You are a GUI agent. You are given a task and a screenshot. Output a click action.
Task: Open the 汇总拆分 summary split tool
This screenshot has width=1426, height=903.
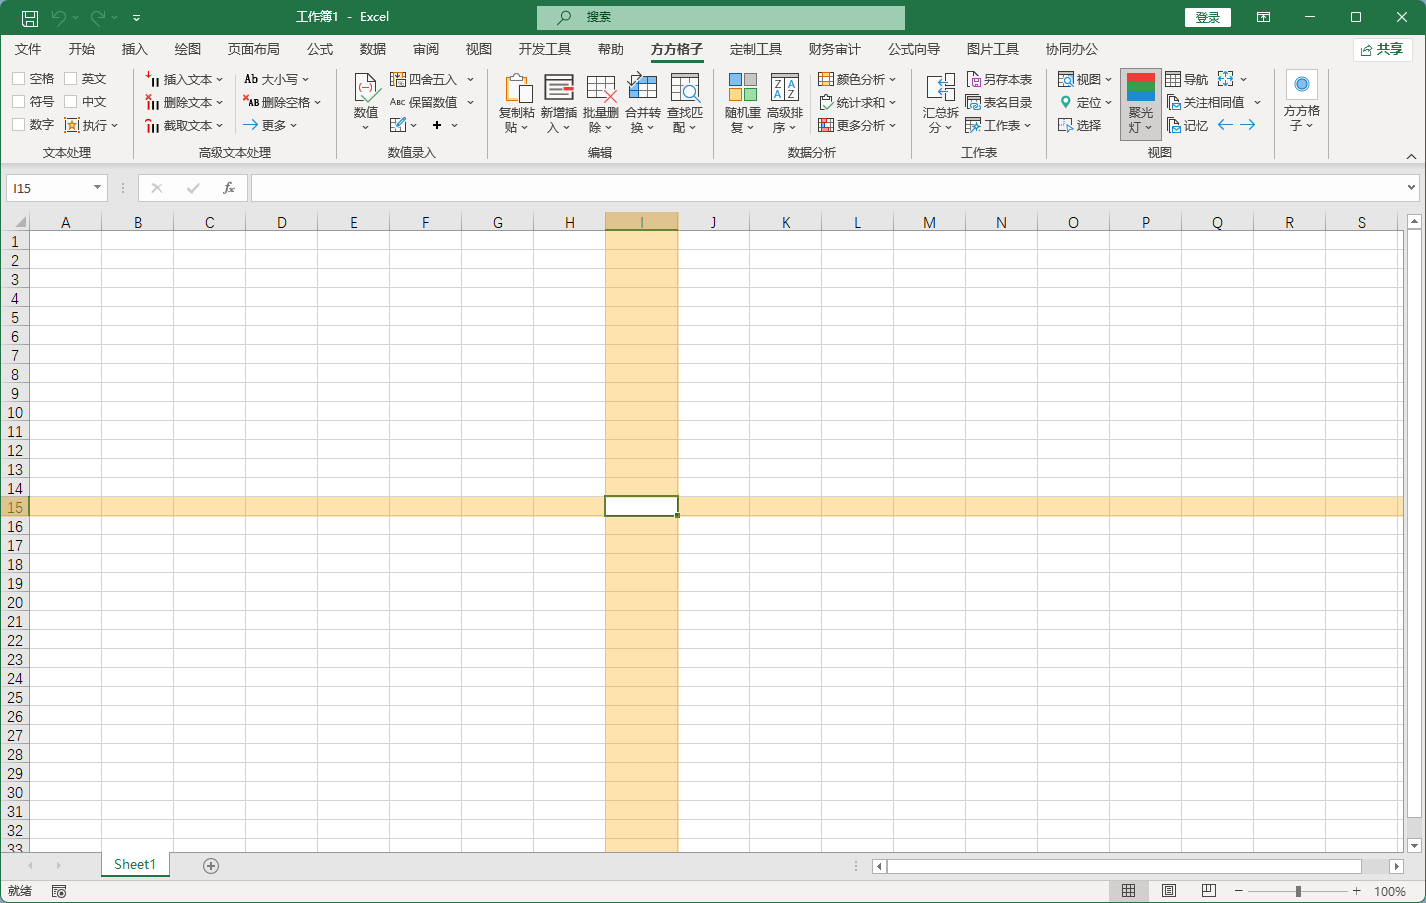click(x=940, y=89)
